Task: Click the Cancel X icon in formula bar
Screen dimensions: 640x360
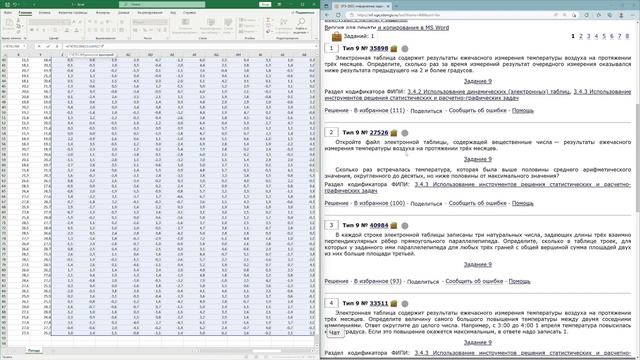Action: coord(40,47)
